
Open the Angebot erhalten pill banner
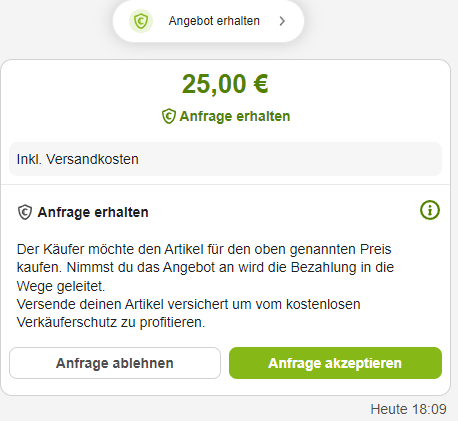(208, 21)
